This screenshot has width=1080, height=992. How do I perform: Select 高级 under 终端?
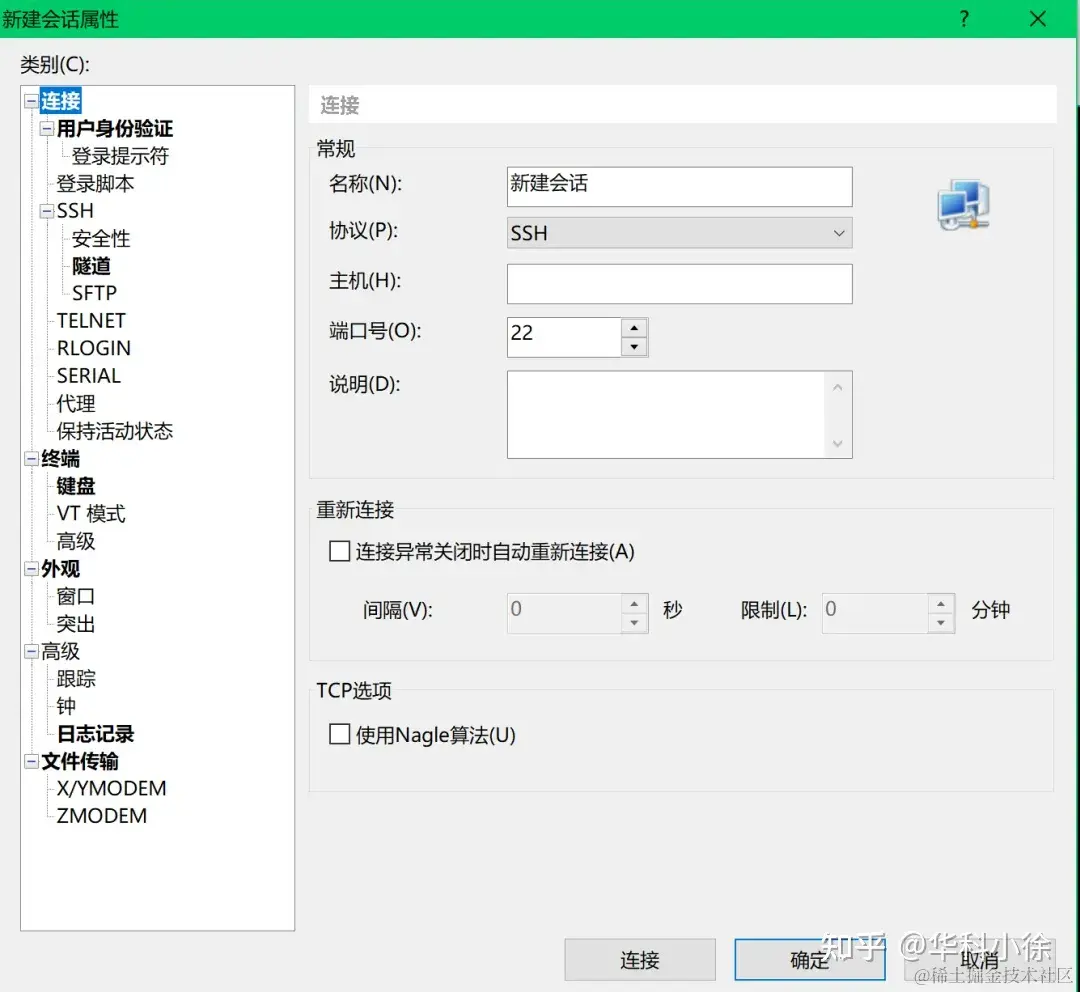point(76,541)
